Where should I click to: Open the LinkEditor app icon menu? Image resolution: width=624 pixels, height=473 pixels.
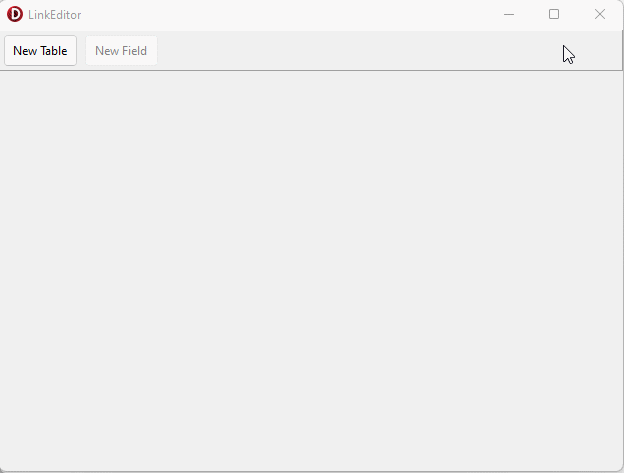pos(15,15)
